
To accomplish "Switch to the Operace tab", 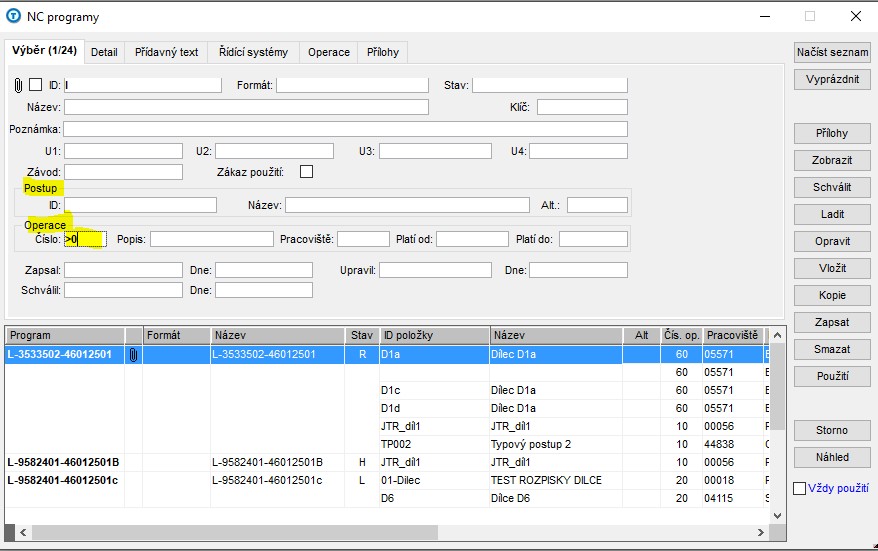I will coord(329,52).
